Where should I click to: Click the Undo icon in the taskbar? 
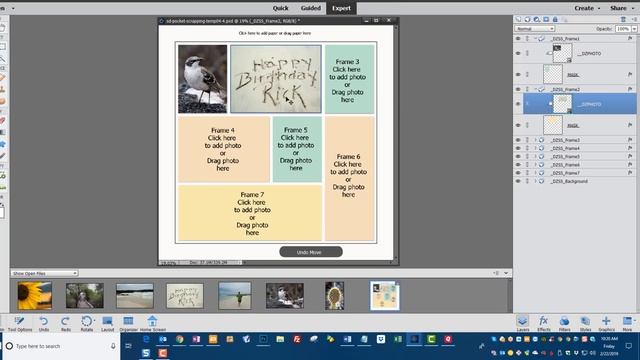coord(44,323)
